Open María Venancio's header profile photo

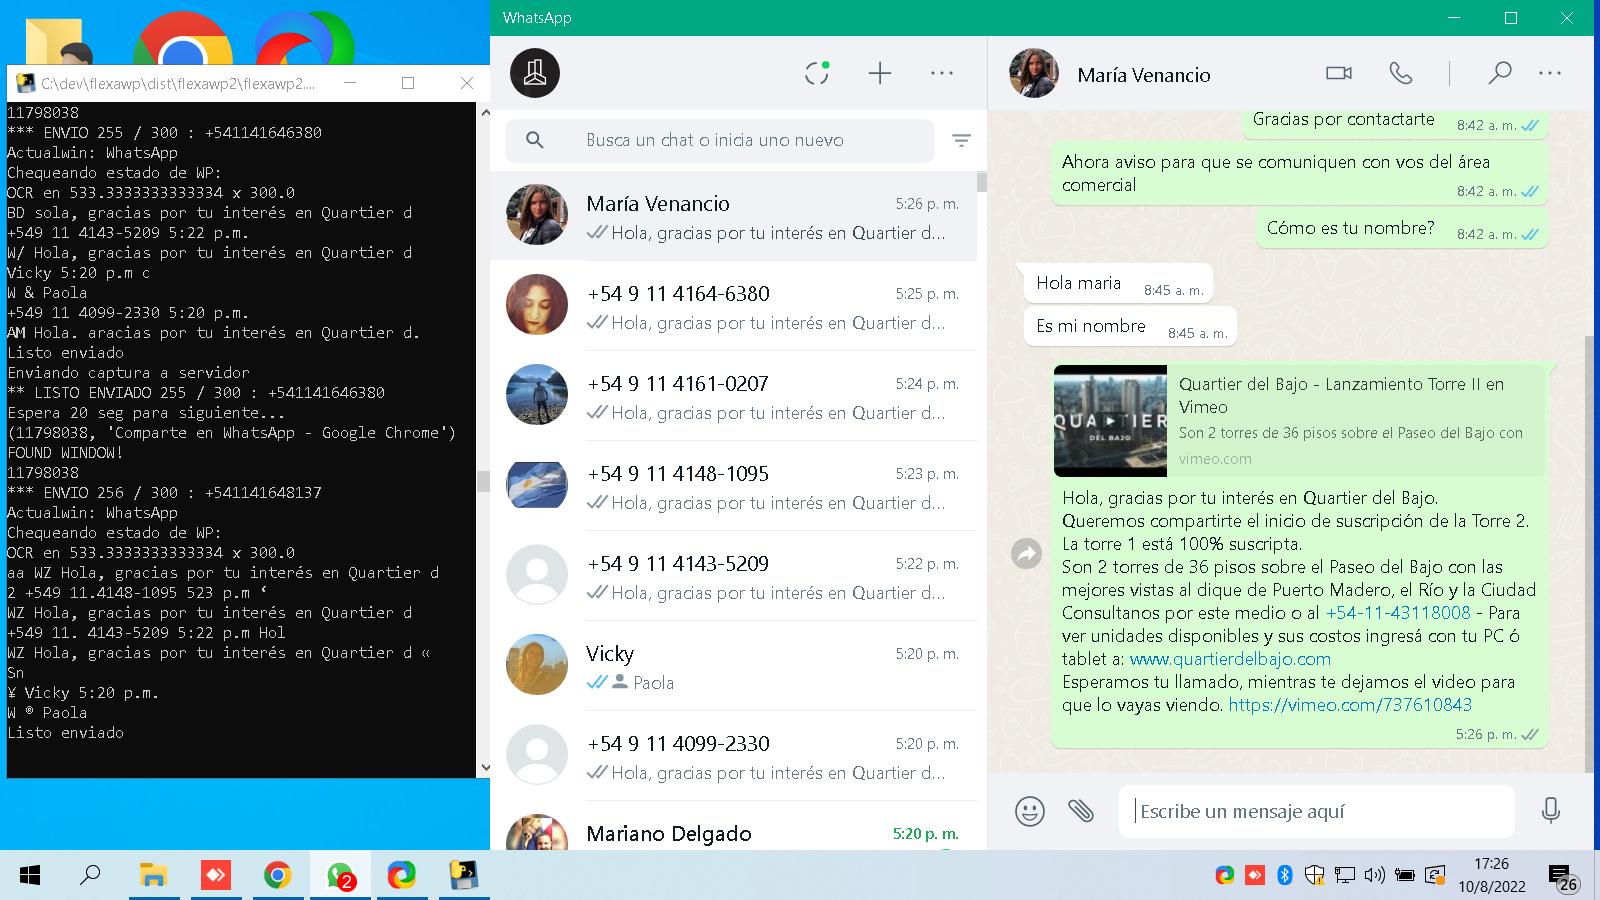click(x=1034, y=73)
